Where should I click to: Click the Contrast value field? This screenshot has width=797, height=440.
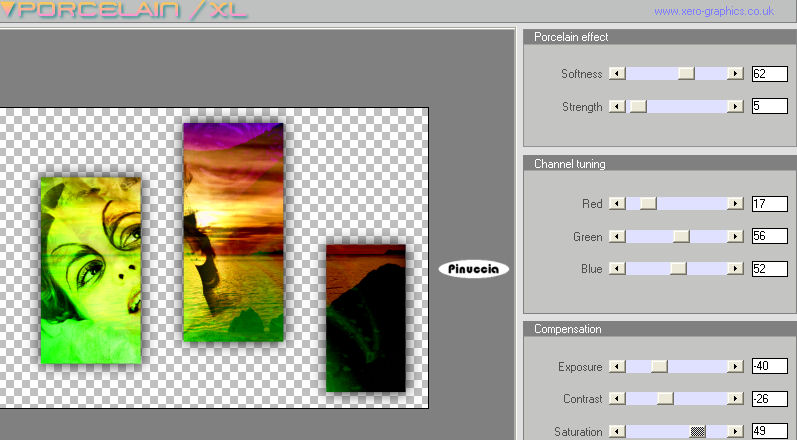[770, 398]
